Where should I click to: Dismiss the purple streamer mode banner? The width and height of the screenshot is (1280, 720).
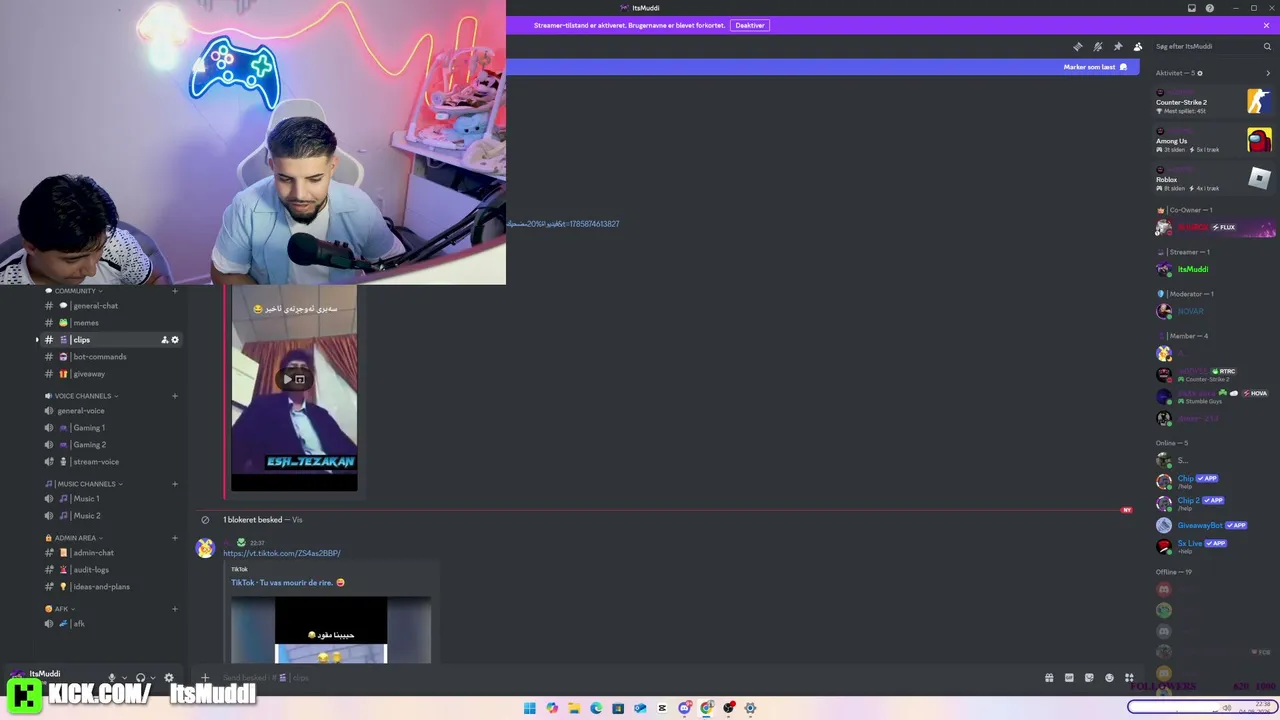pos(1267,25)
